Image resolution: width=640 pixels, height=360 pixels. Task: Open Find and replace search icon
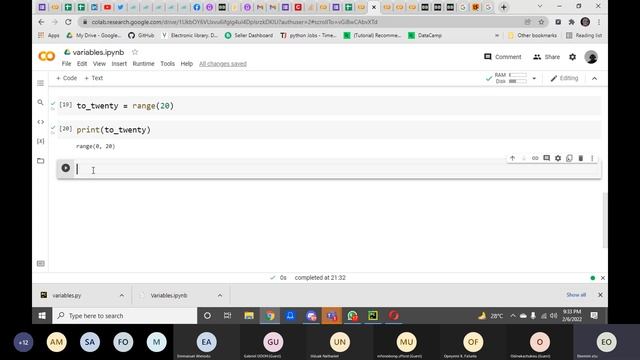coord(40,102)
